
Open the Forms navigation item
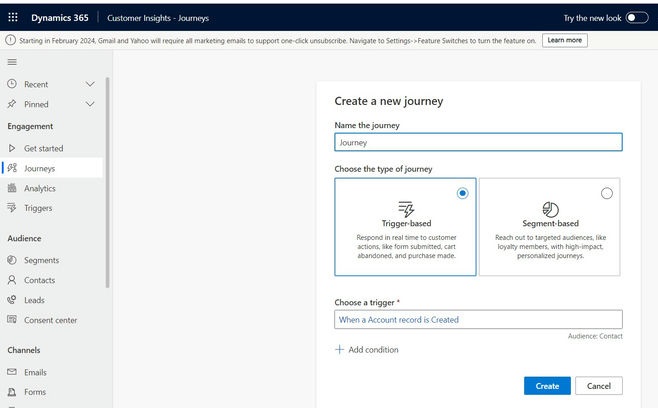click(35, 392)
